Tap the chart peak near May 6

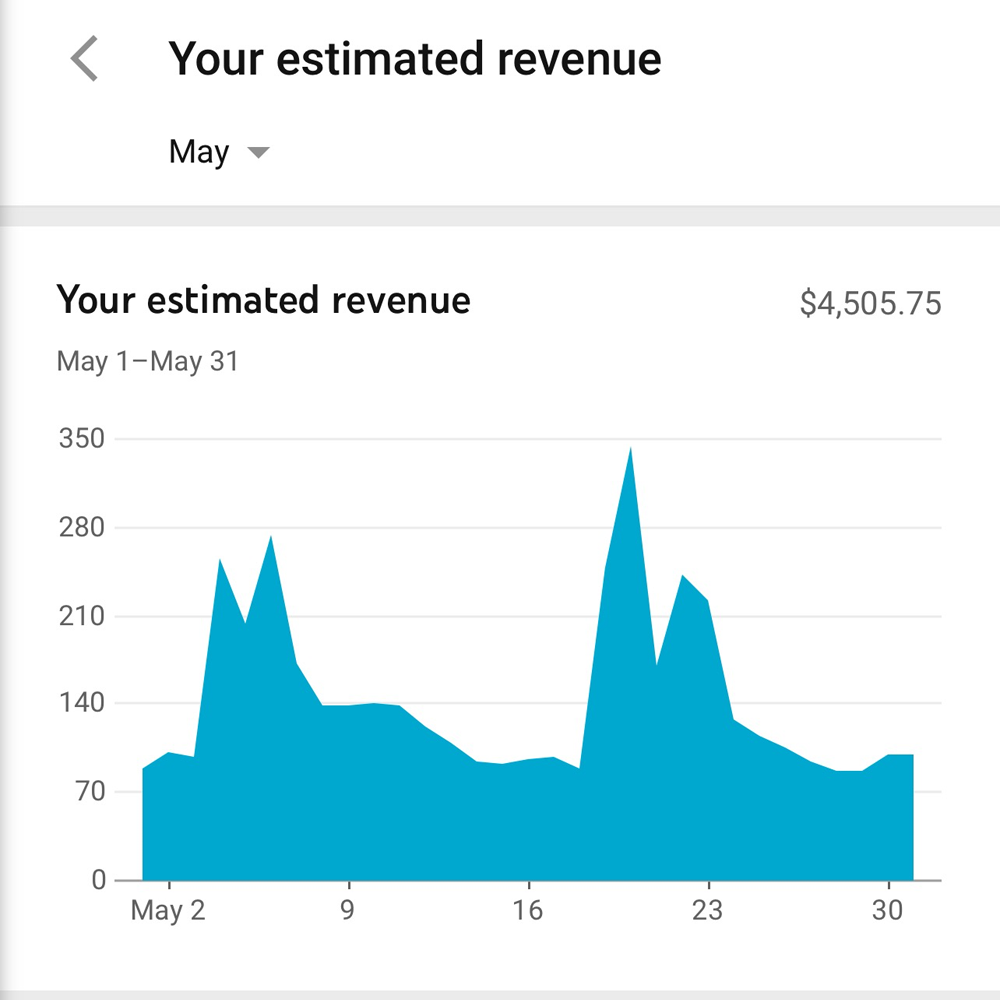[271, 541]
